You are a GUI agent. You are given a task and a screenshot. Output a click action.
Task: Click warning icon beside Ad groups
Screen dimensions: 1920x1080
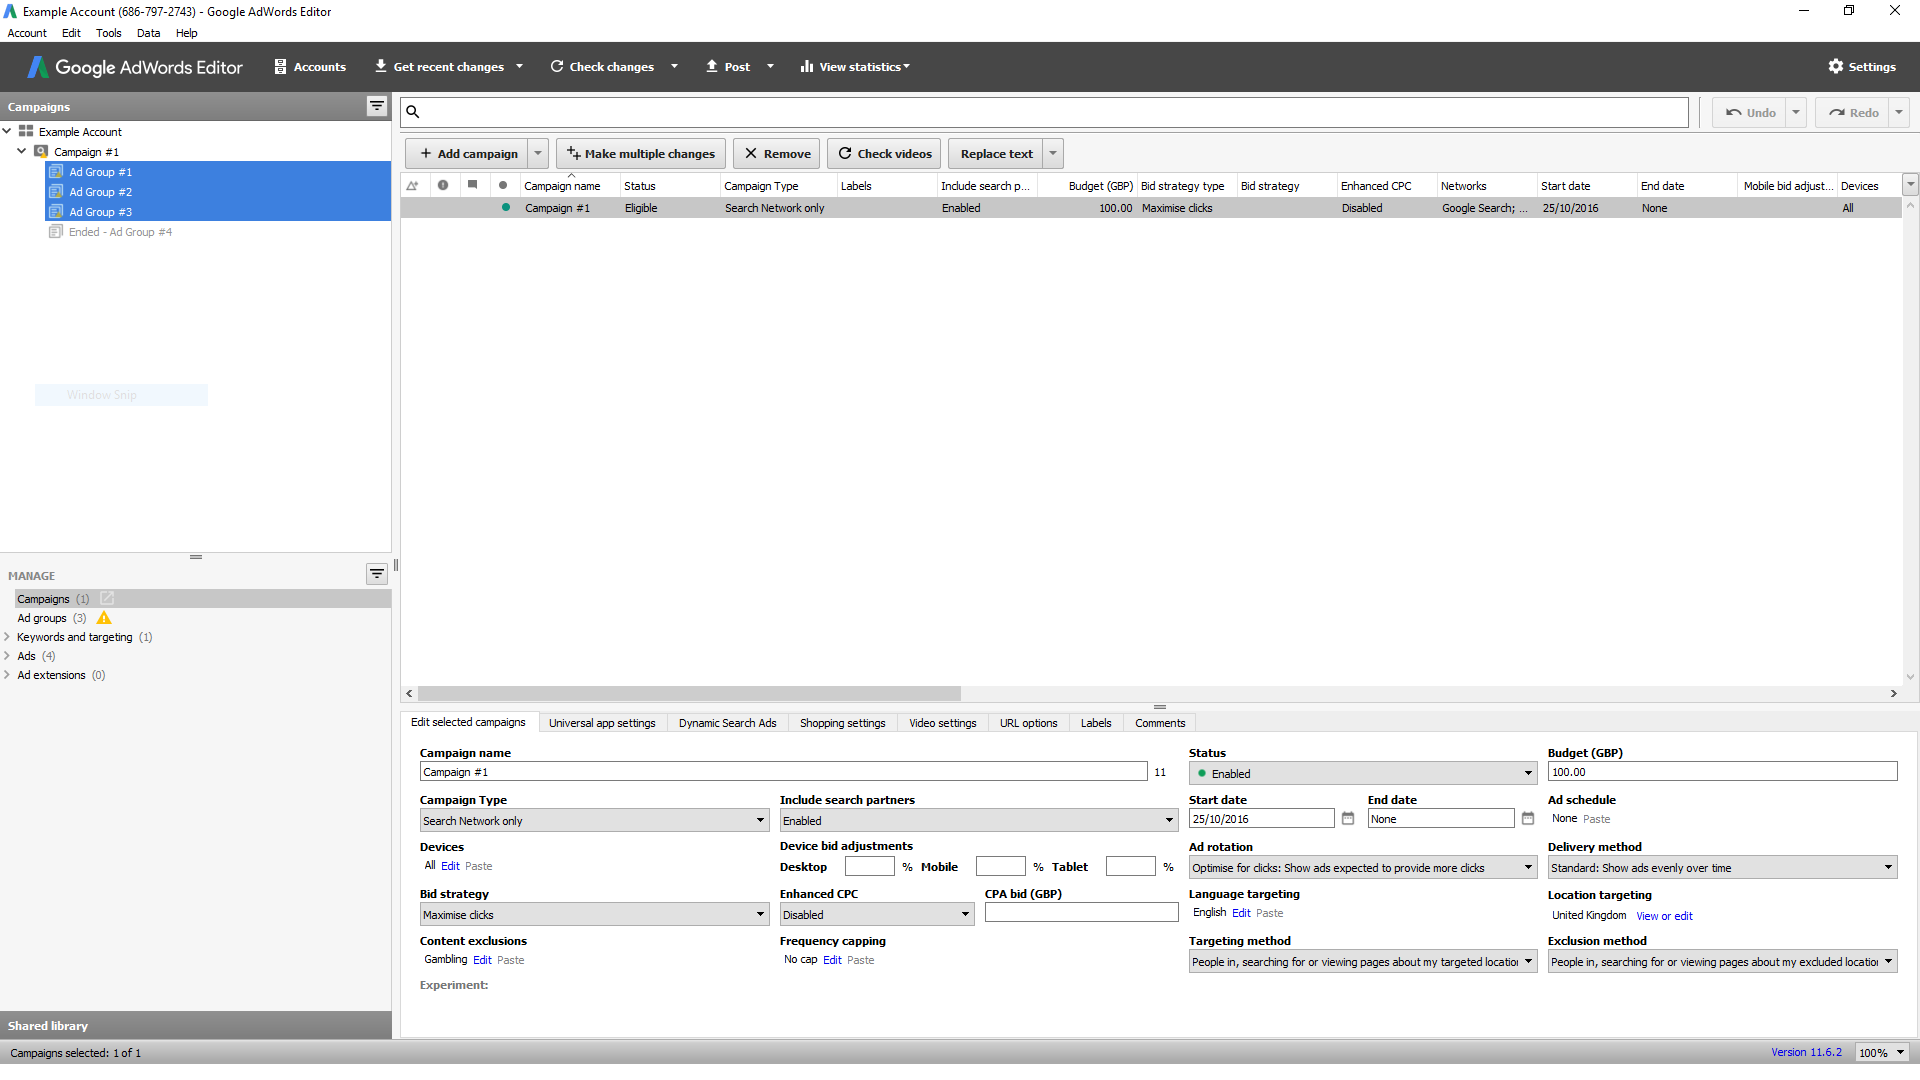104,618
